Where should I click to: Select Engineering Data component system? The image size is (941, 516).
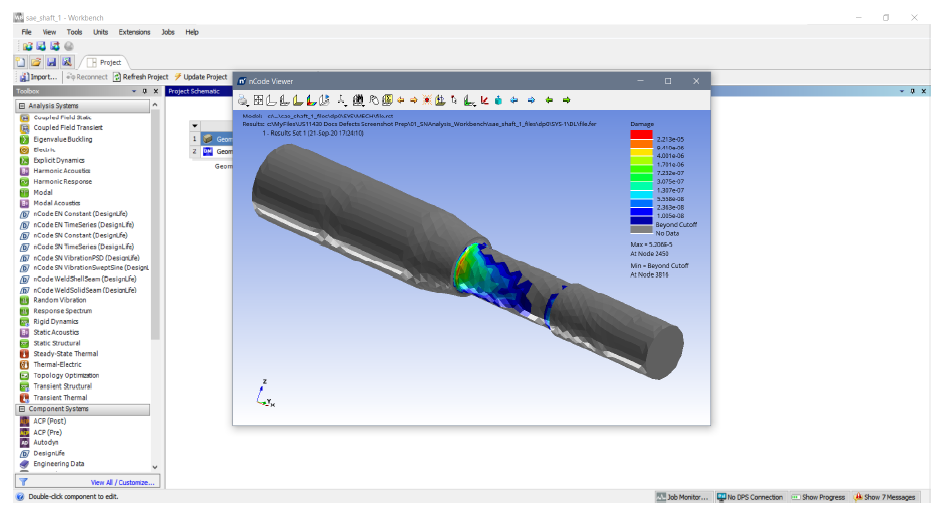(x=58, y=464)
